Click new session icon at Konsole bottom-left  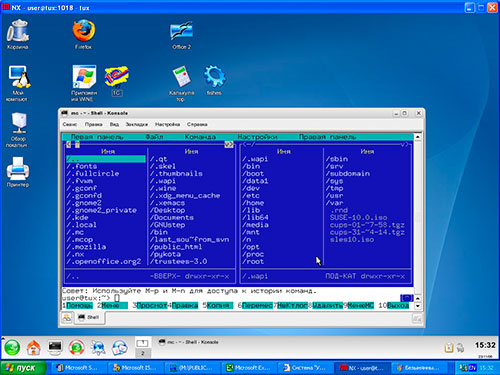click(x=67, y=317)
